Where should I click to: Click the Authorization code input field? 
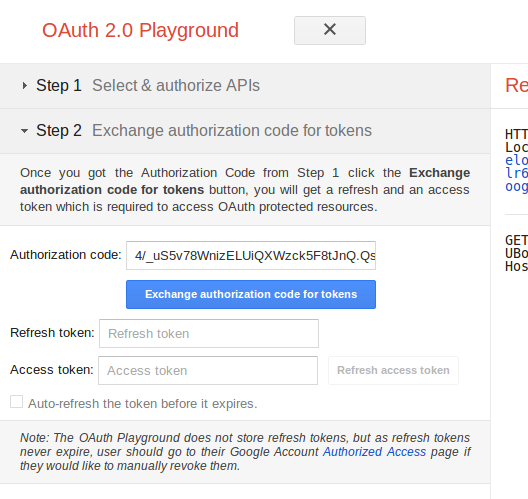(x=251, y=255)
